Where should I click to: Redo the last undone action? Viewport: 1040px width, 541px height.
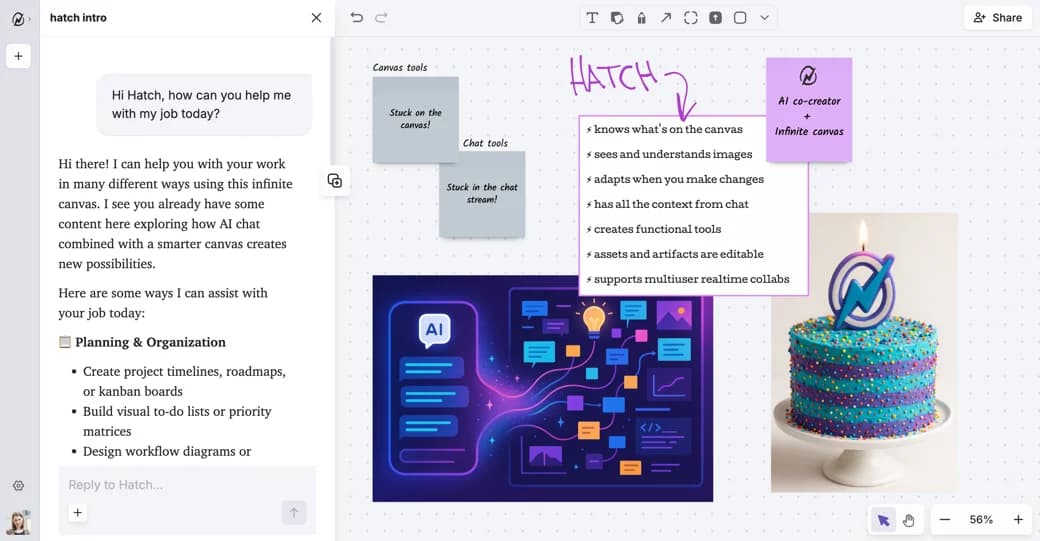381,18
